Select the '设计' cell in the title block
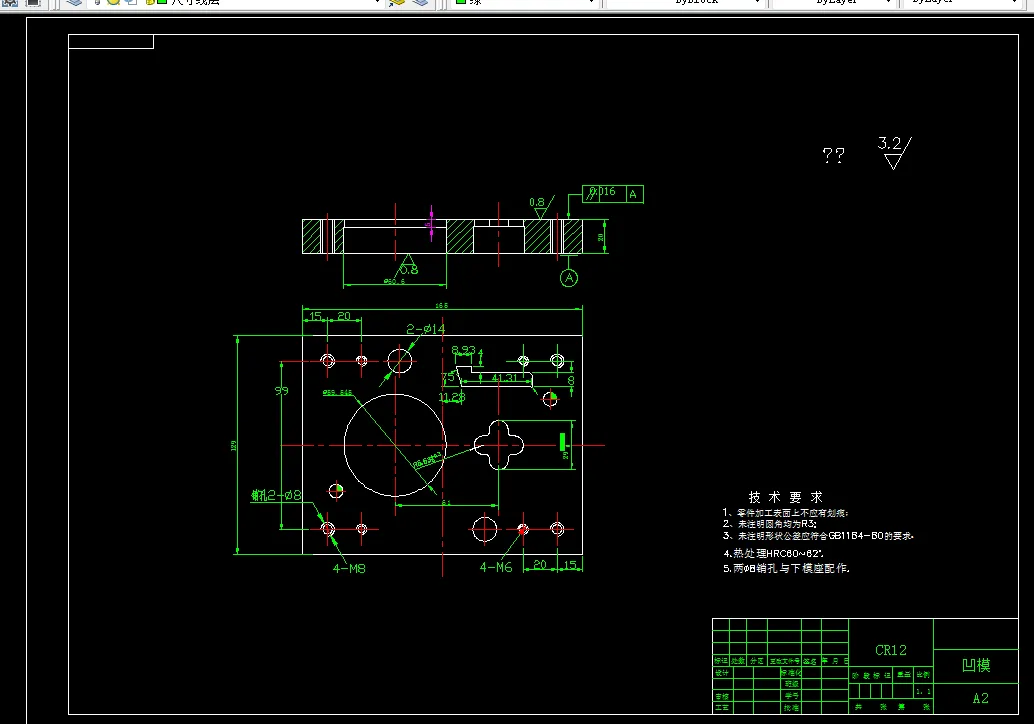 pyautogui.click(x=722, y=673)
